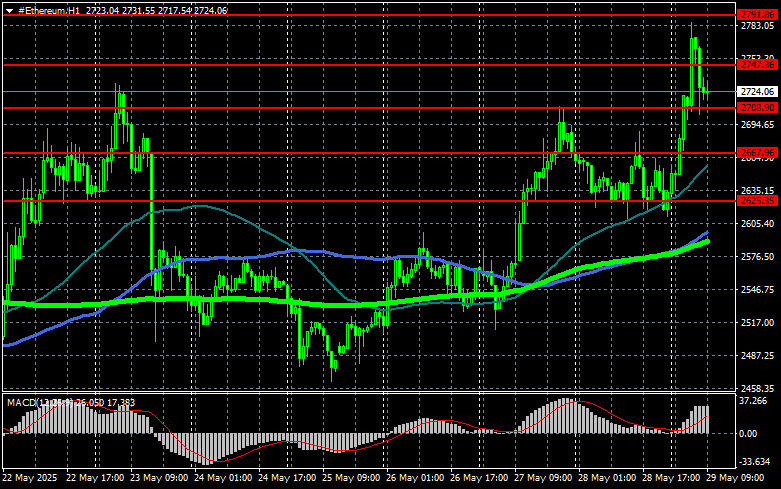Click the MACD zero level 0.00 label
This screenshot has height=489, width=781.
point(748,434)
